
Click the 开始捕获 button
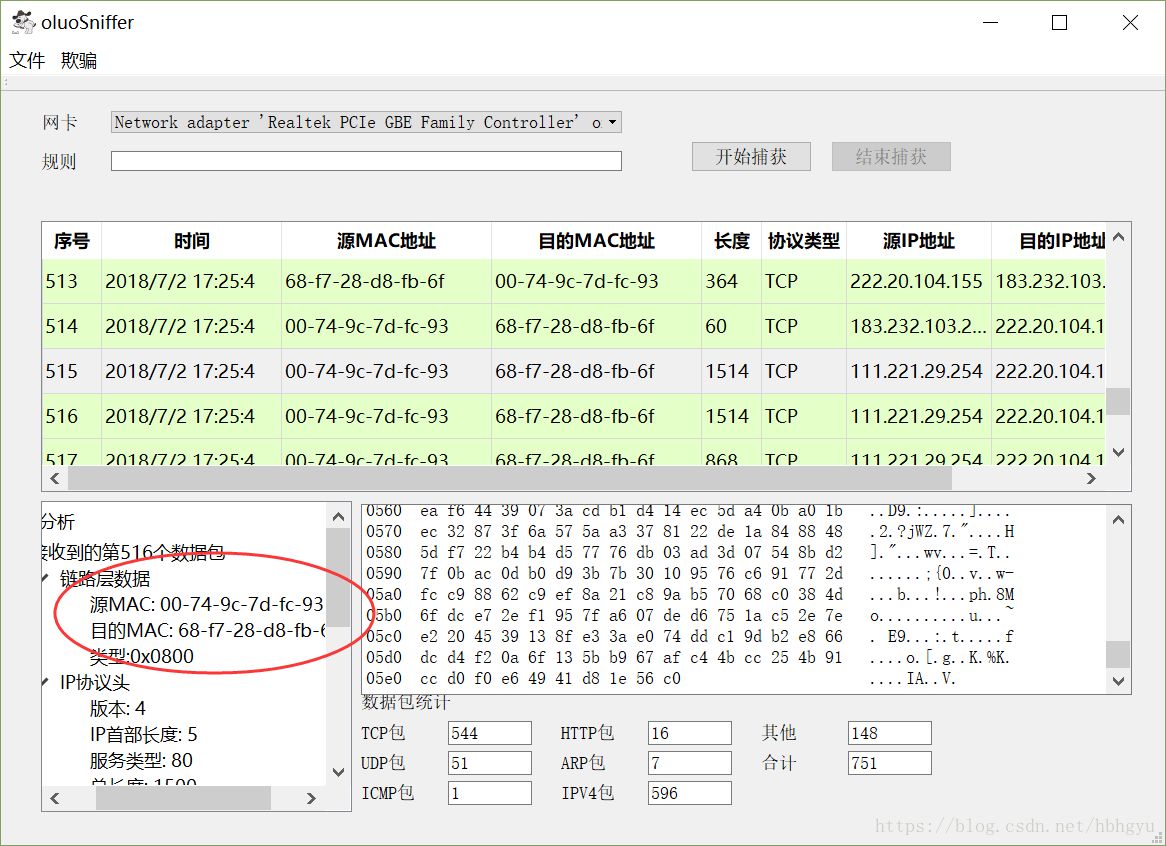(x=751, y=156)
